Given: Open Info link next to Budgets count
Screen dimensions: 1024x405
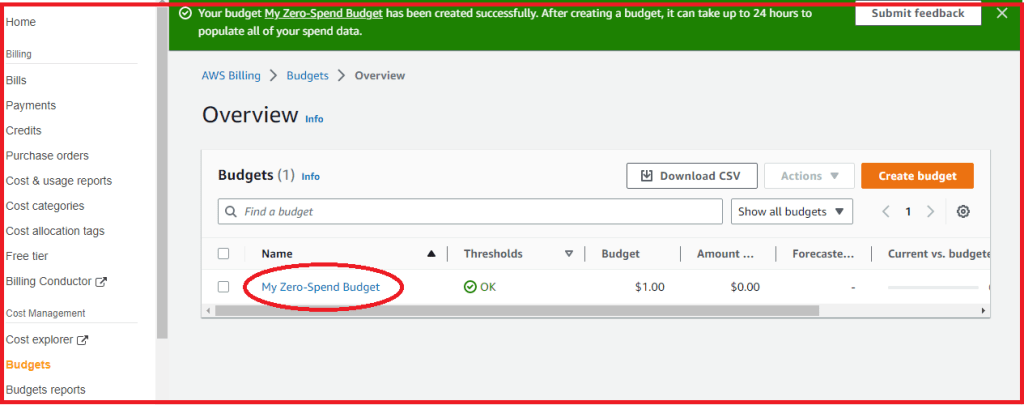Looking at the screenshot, I should (x=310, y=176).
